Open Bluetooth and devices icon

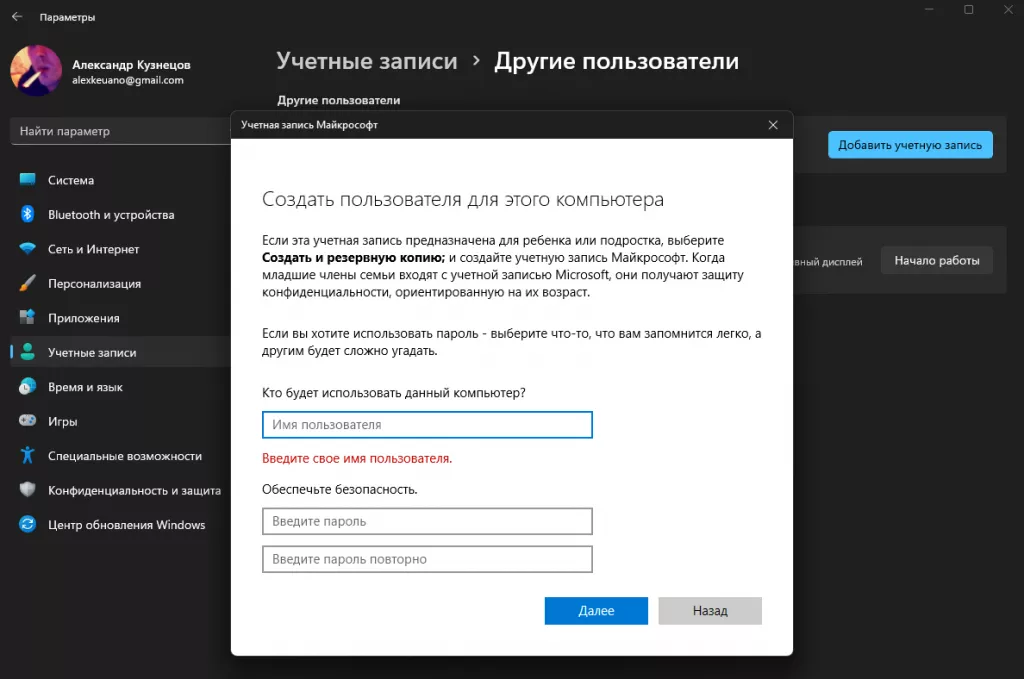click(x=28, y=215)
